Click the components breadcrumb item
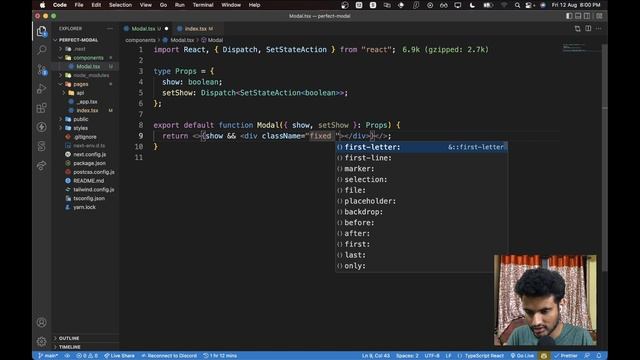This screenshot has height=360, width=640. point(140,40)
